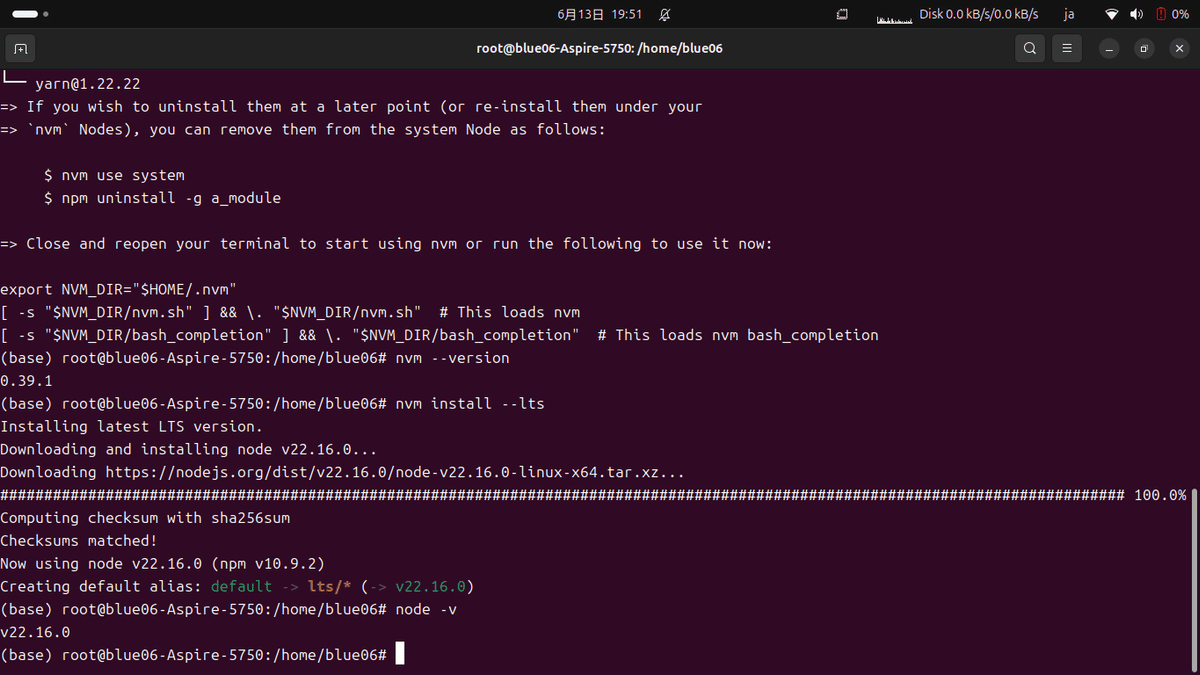Open the terminal search function
The width and height of the screenshot is (1200, 675).
click(1029, 48)
